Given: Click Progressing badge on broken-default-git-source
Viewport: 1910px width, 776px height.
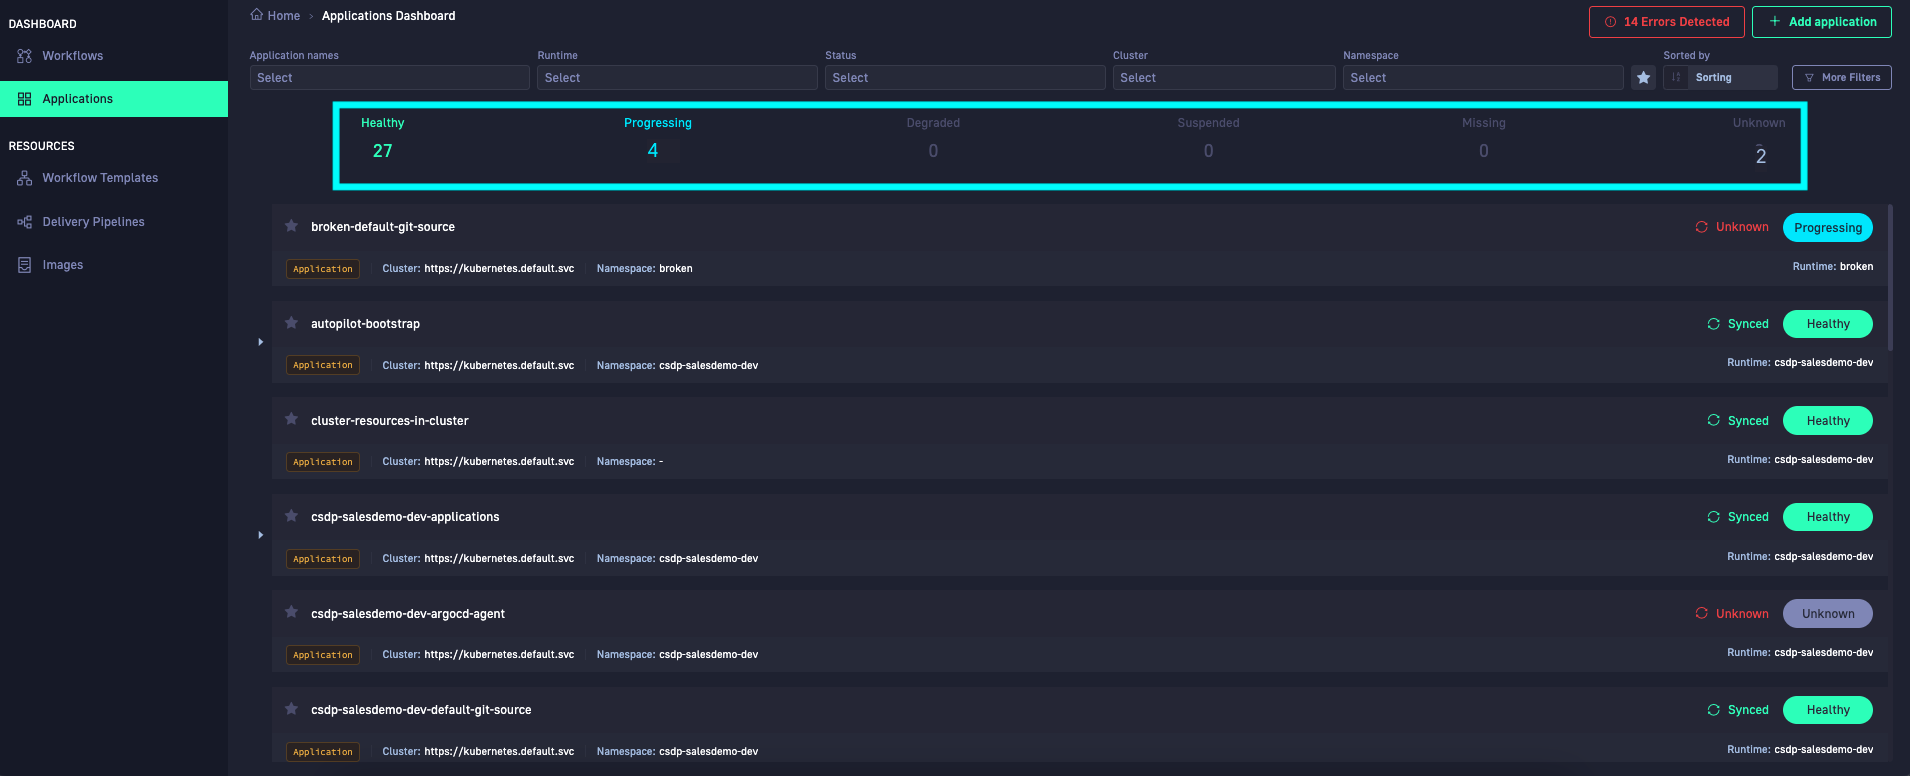Looking at the screenshot, I should coord(1828,227).
